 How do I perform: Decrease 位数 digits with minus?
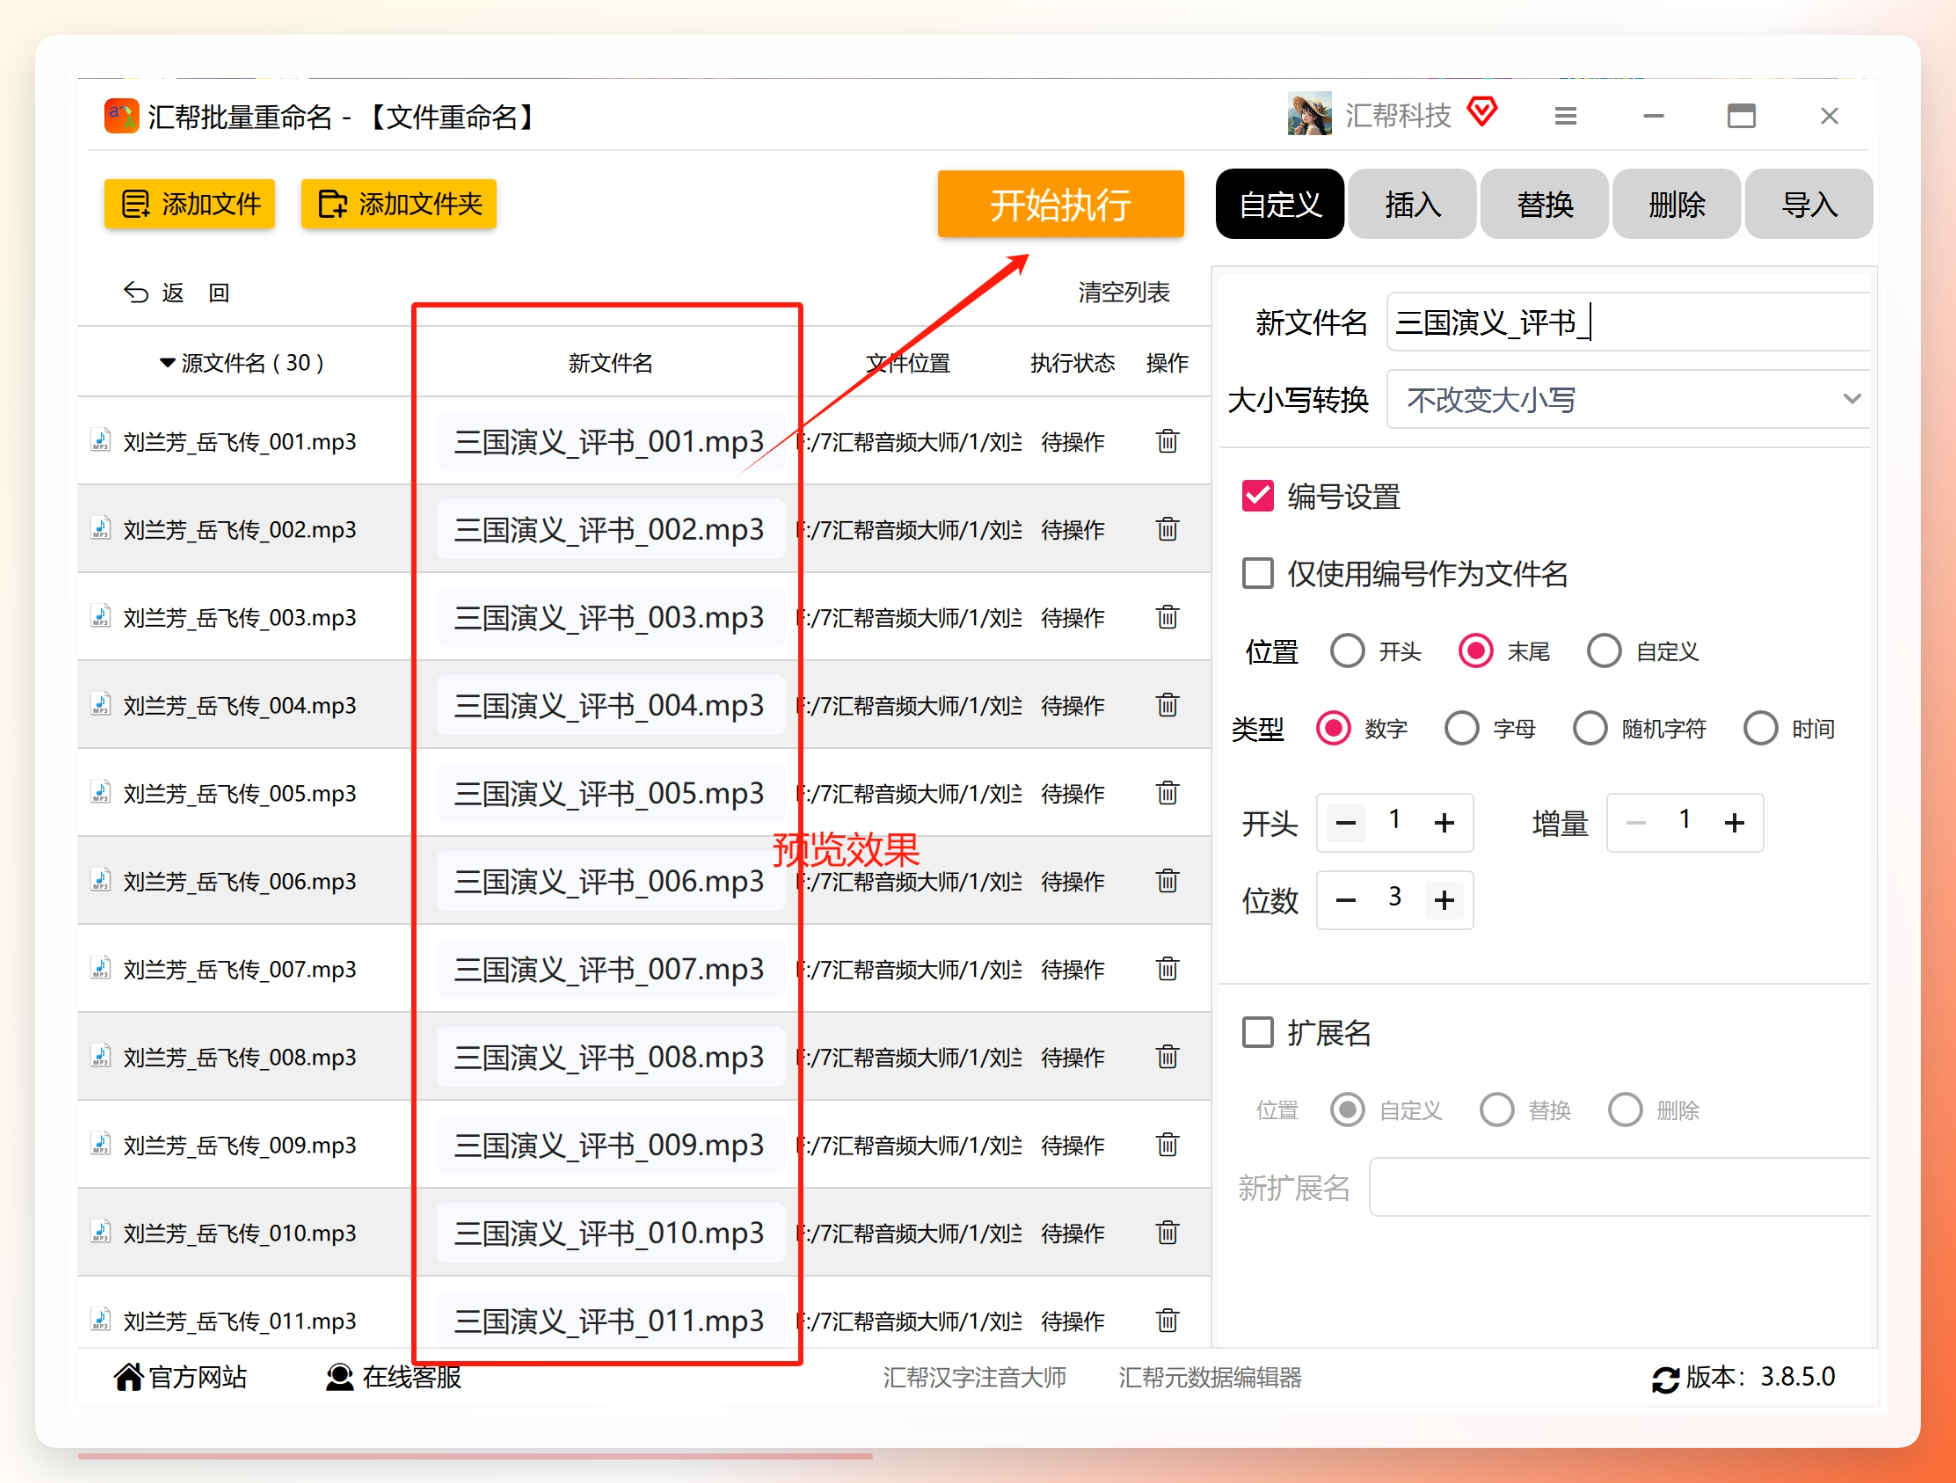[1346, 900]
